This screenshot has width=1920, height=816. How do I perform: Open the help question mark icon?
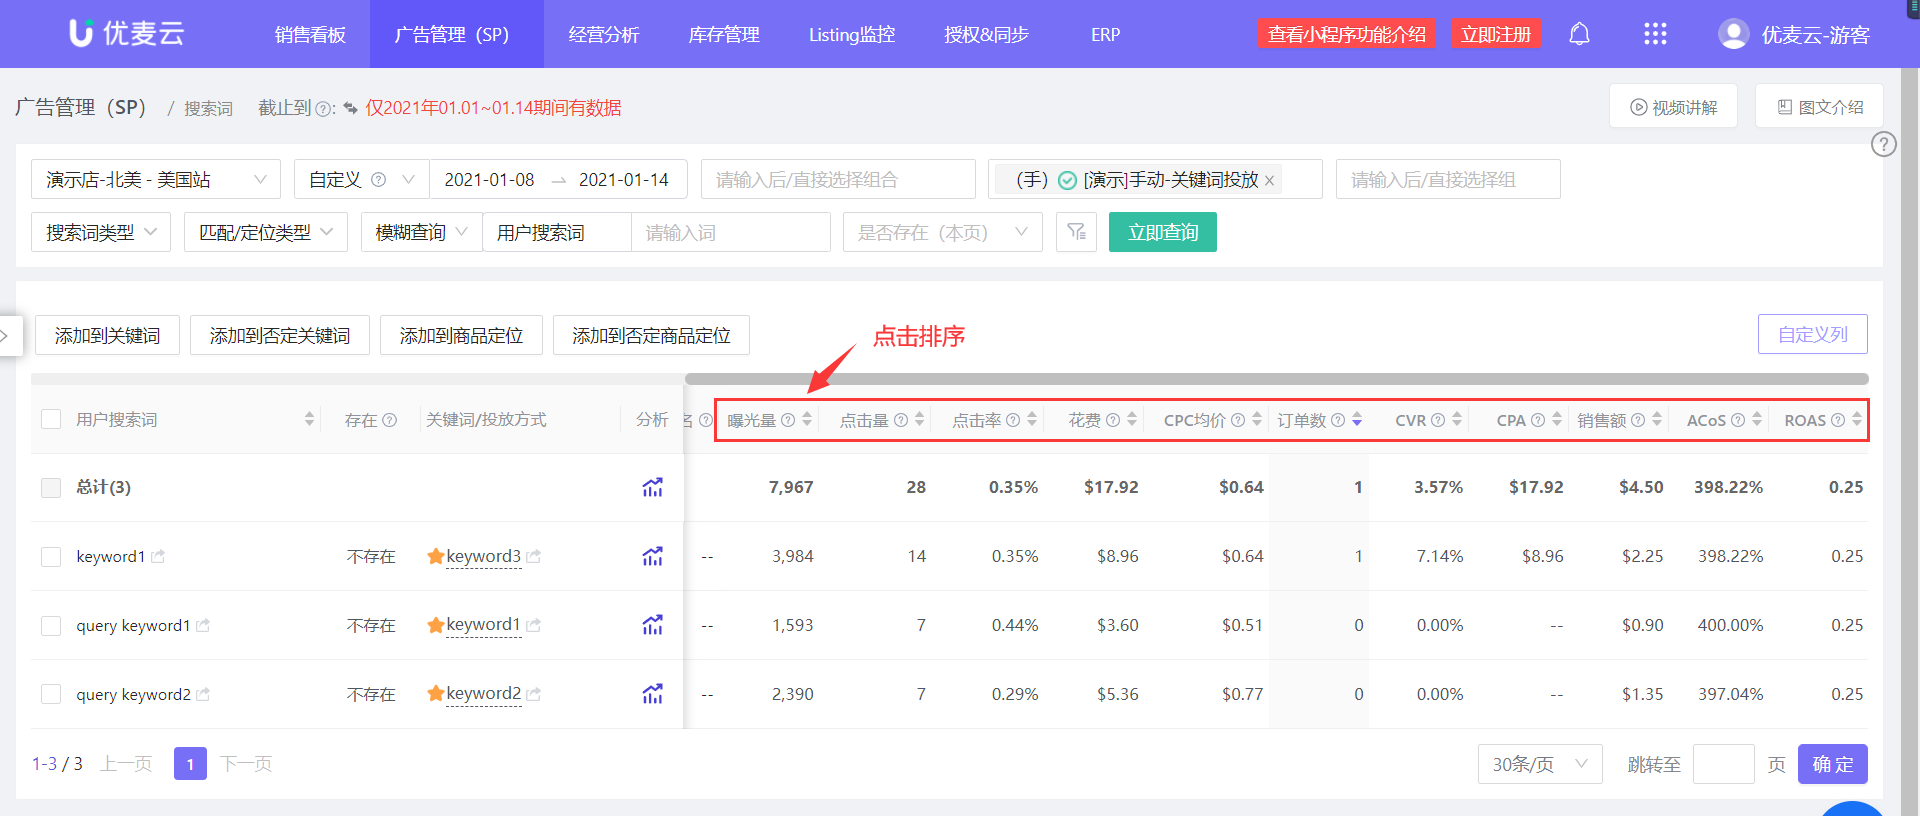coord(1884,144)
